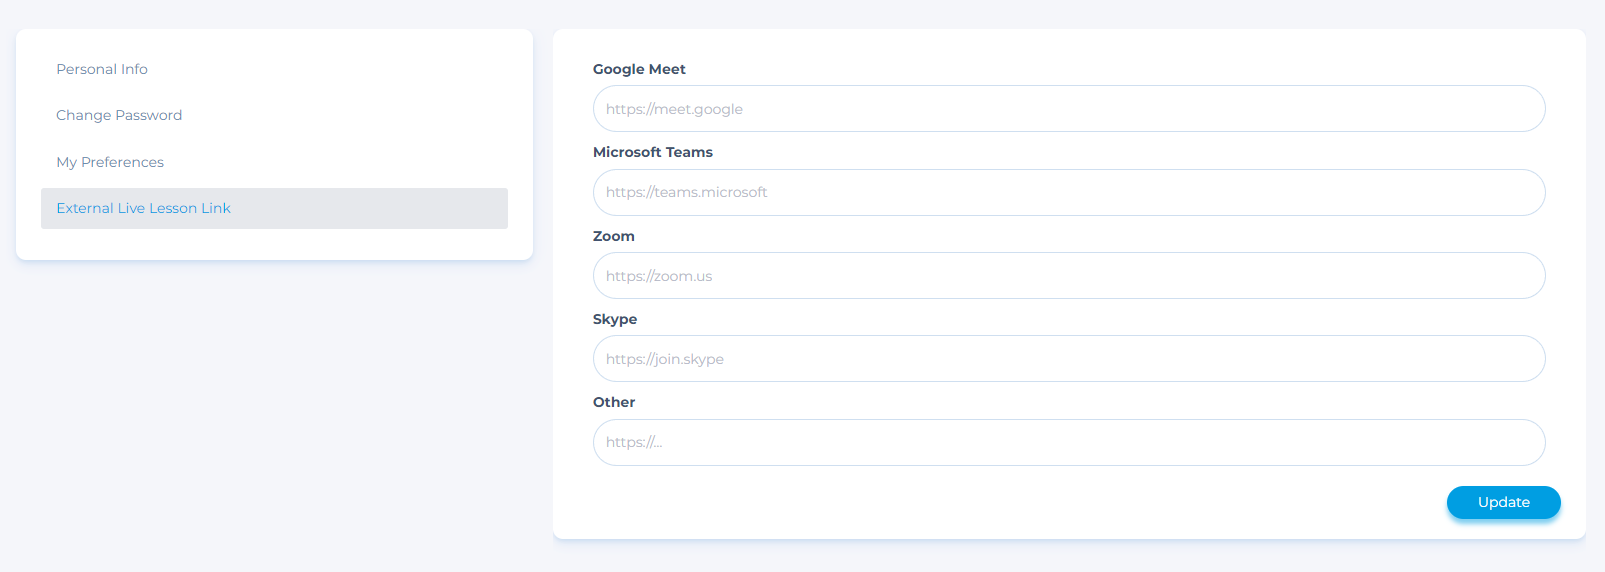The width and height of the screenshot is (1605, 572).
Task: Select My Preferences in sidebar
Action: [x=110, y=162]
